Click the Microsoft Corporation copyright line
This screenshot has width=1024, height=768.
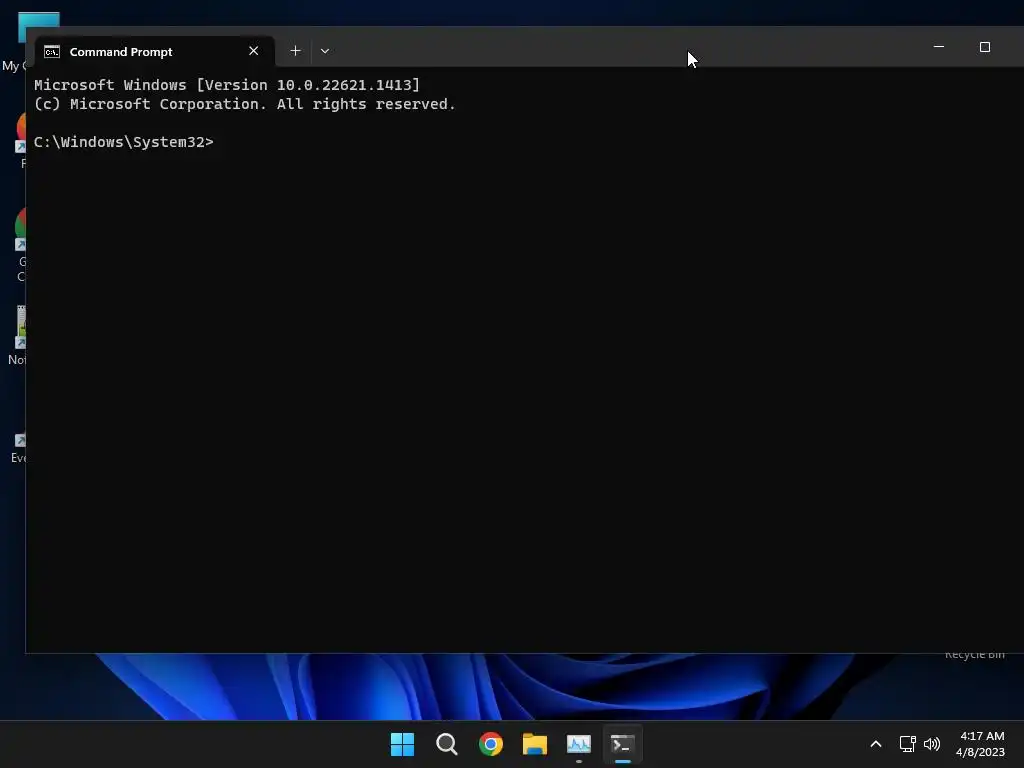(x=244, y=104)
